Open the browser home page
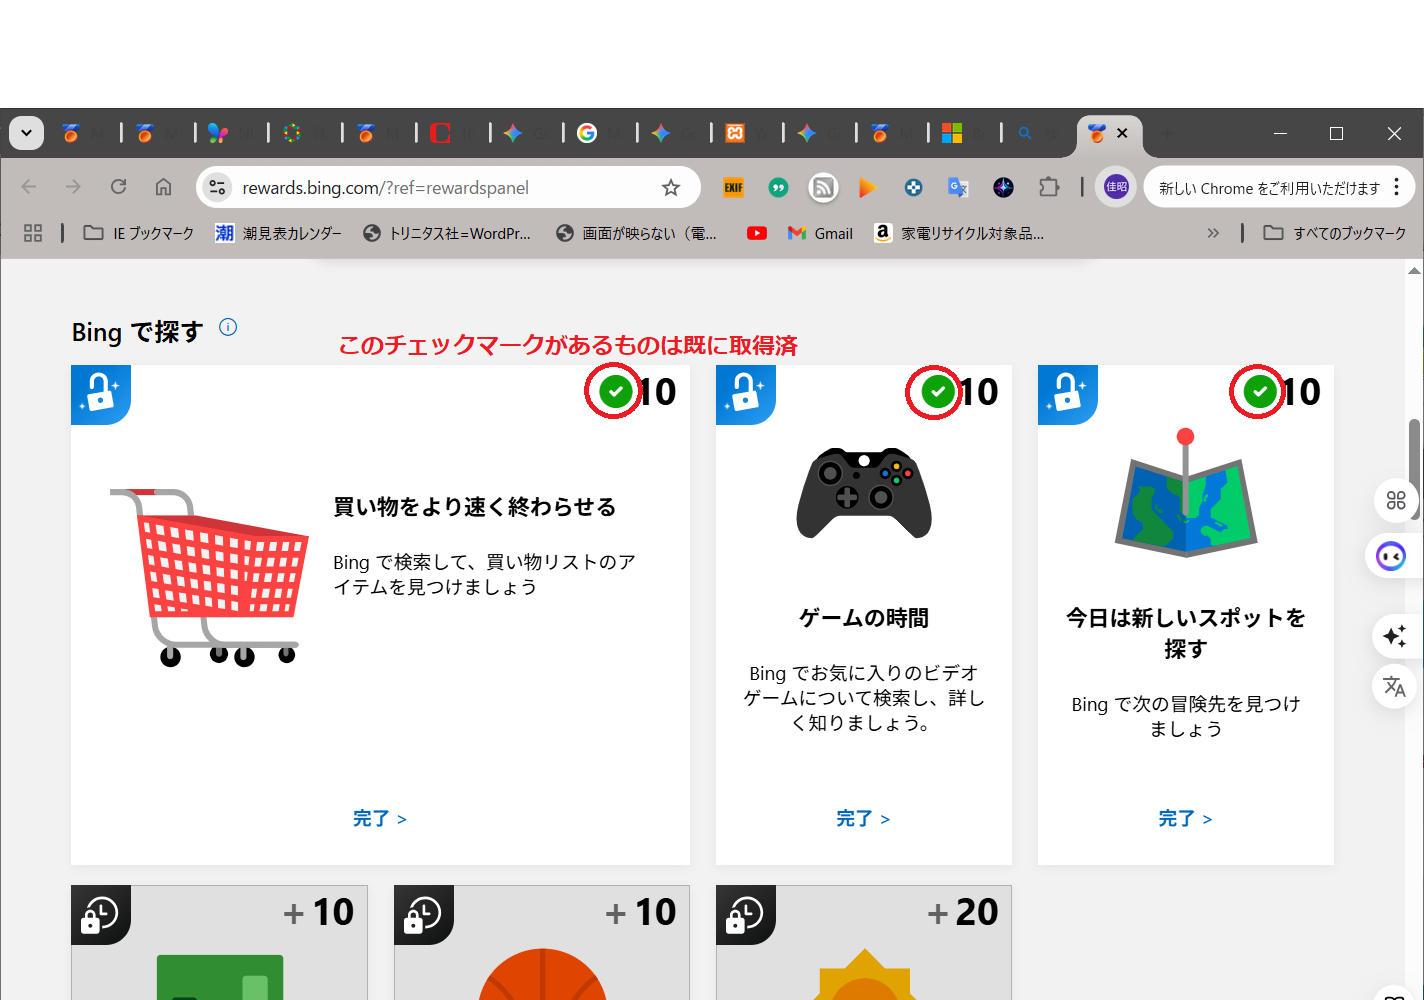The width and height of the screenshot is (1424, 1000). click(163, 187)
